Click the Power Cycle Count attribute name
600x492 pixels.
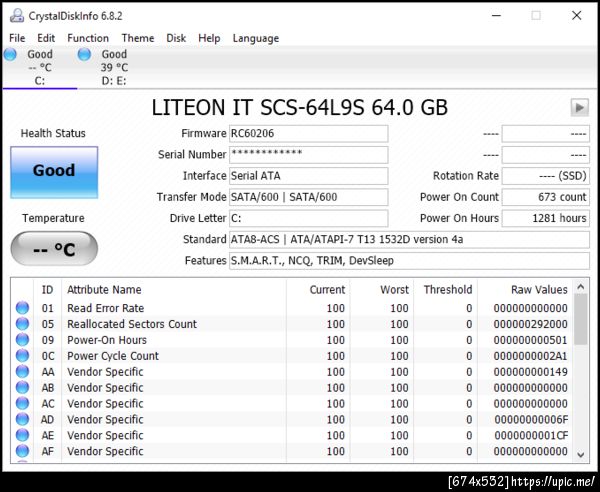click(113, 356)
